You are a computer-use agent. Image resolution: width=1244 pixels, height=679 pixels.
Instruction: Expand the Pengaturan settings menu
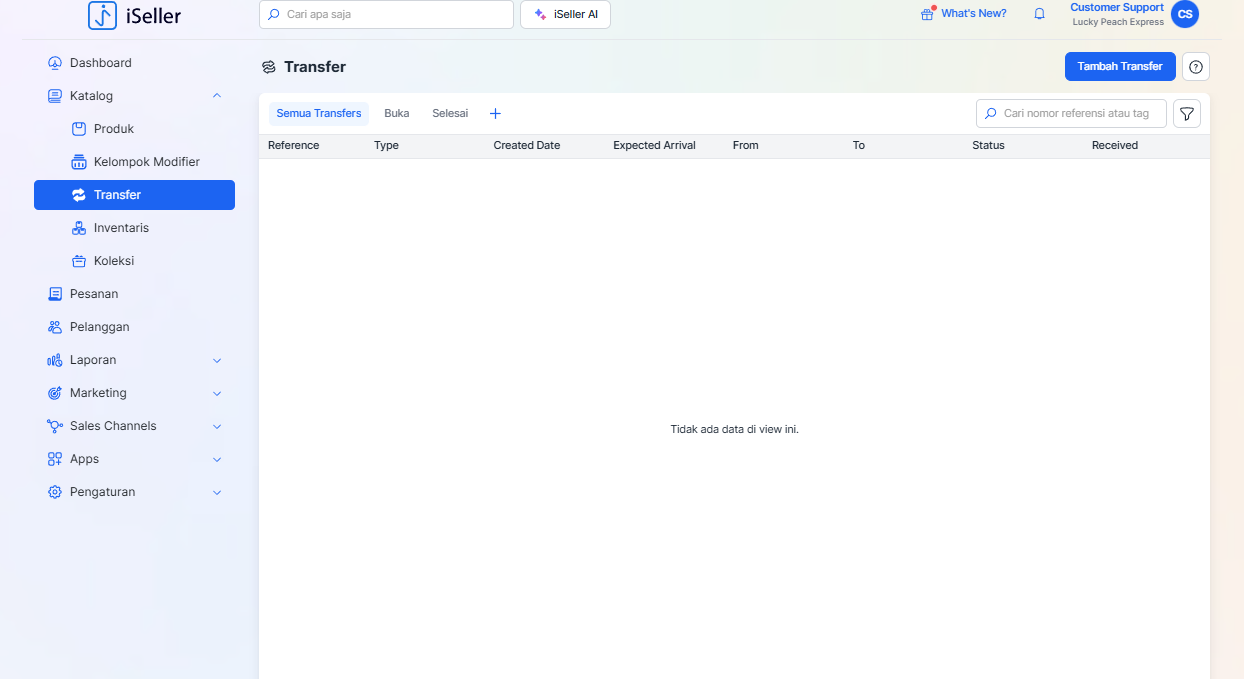217,492
